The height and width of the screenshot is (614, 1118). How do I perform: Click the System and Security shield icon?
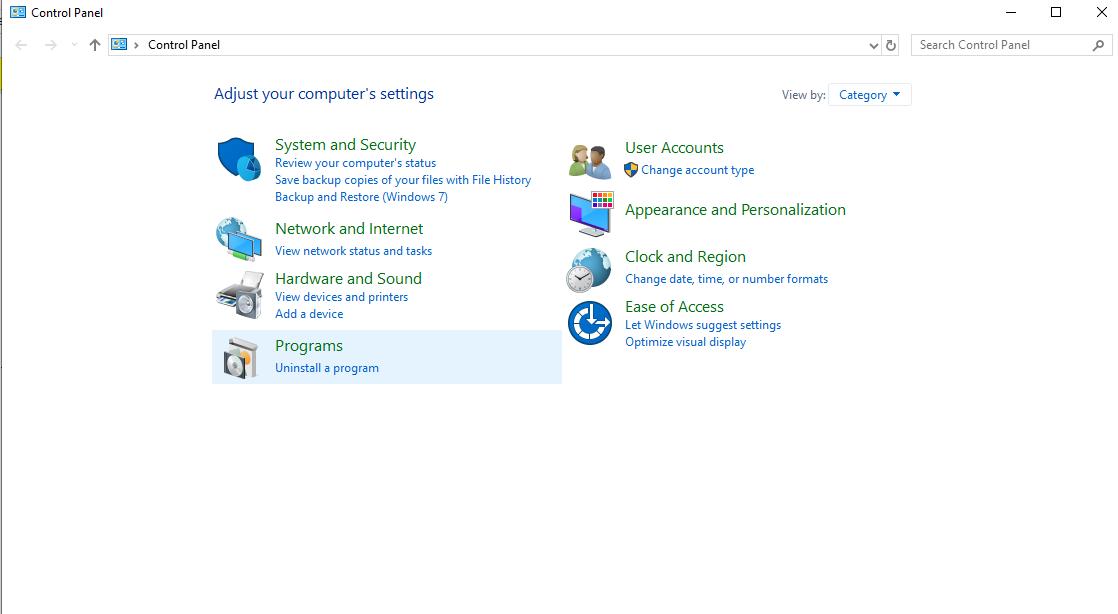(x=238, y=158)
